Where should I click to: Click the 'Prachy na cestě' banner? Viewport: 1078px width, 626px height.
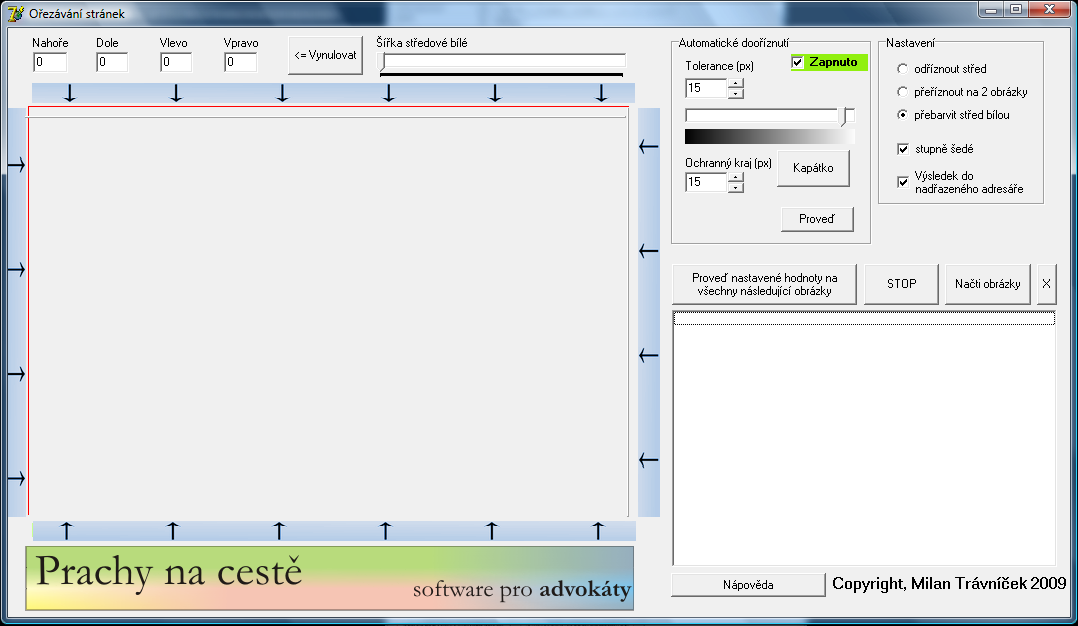(329, 579)
